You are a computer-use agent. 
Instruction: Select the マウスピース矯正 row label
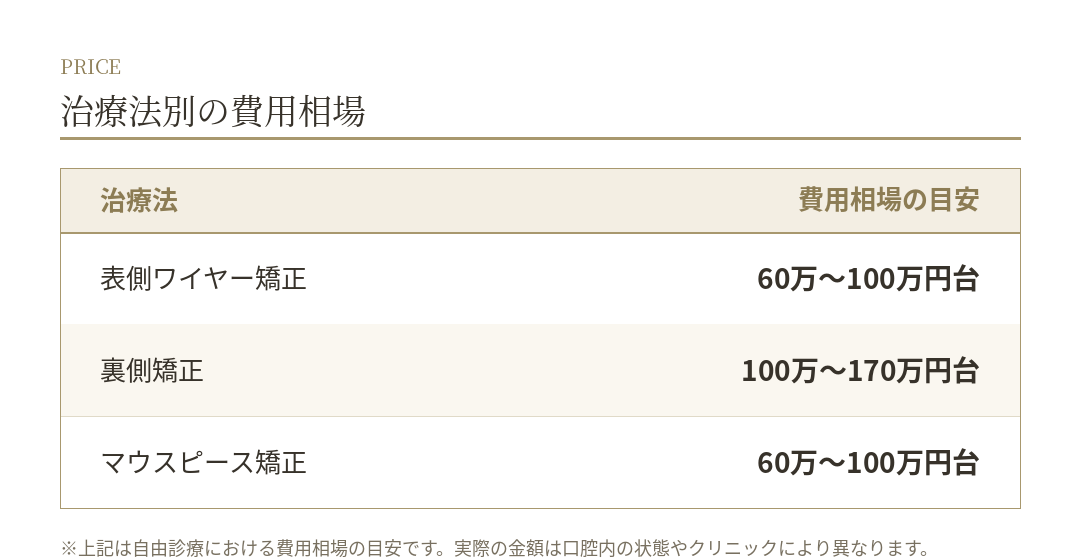click(x=203, y=462)
